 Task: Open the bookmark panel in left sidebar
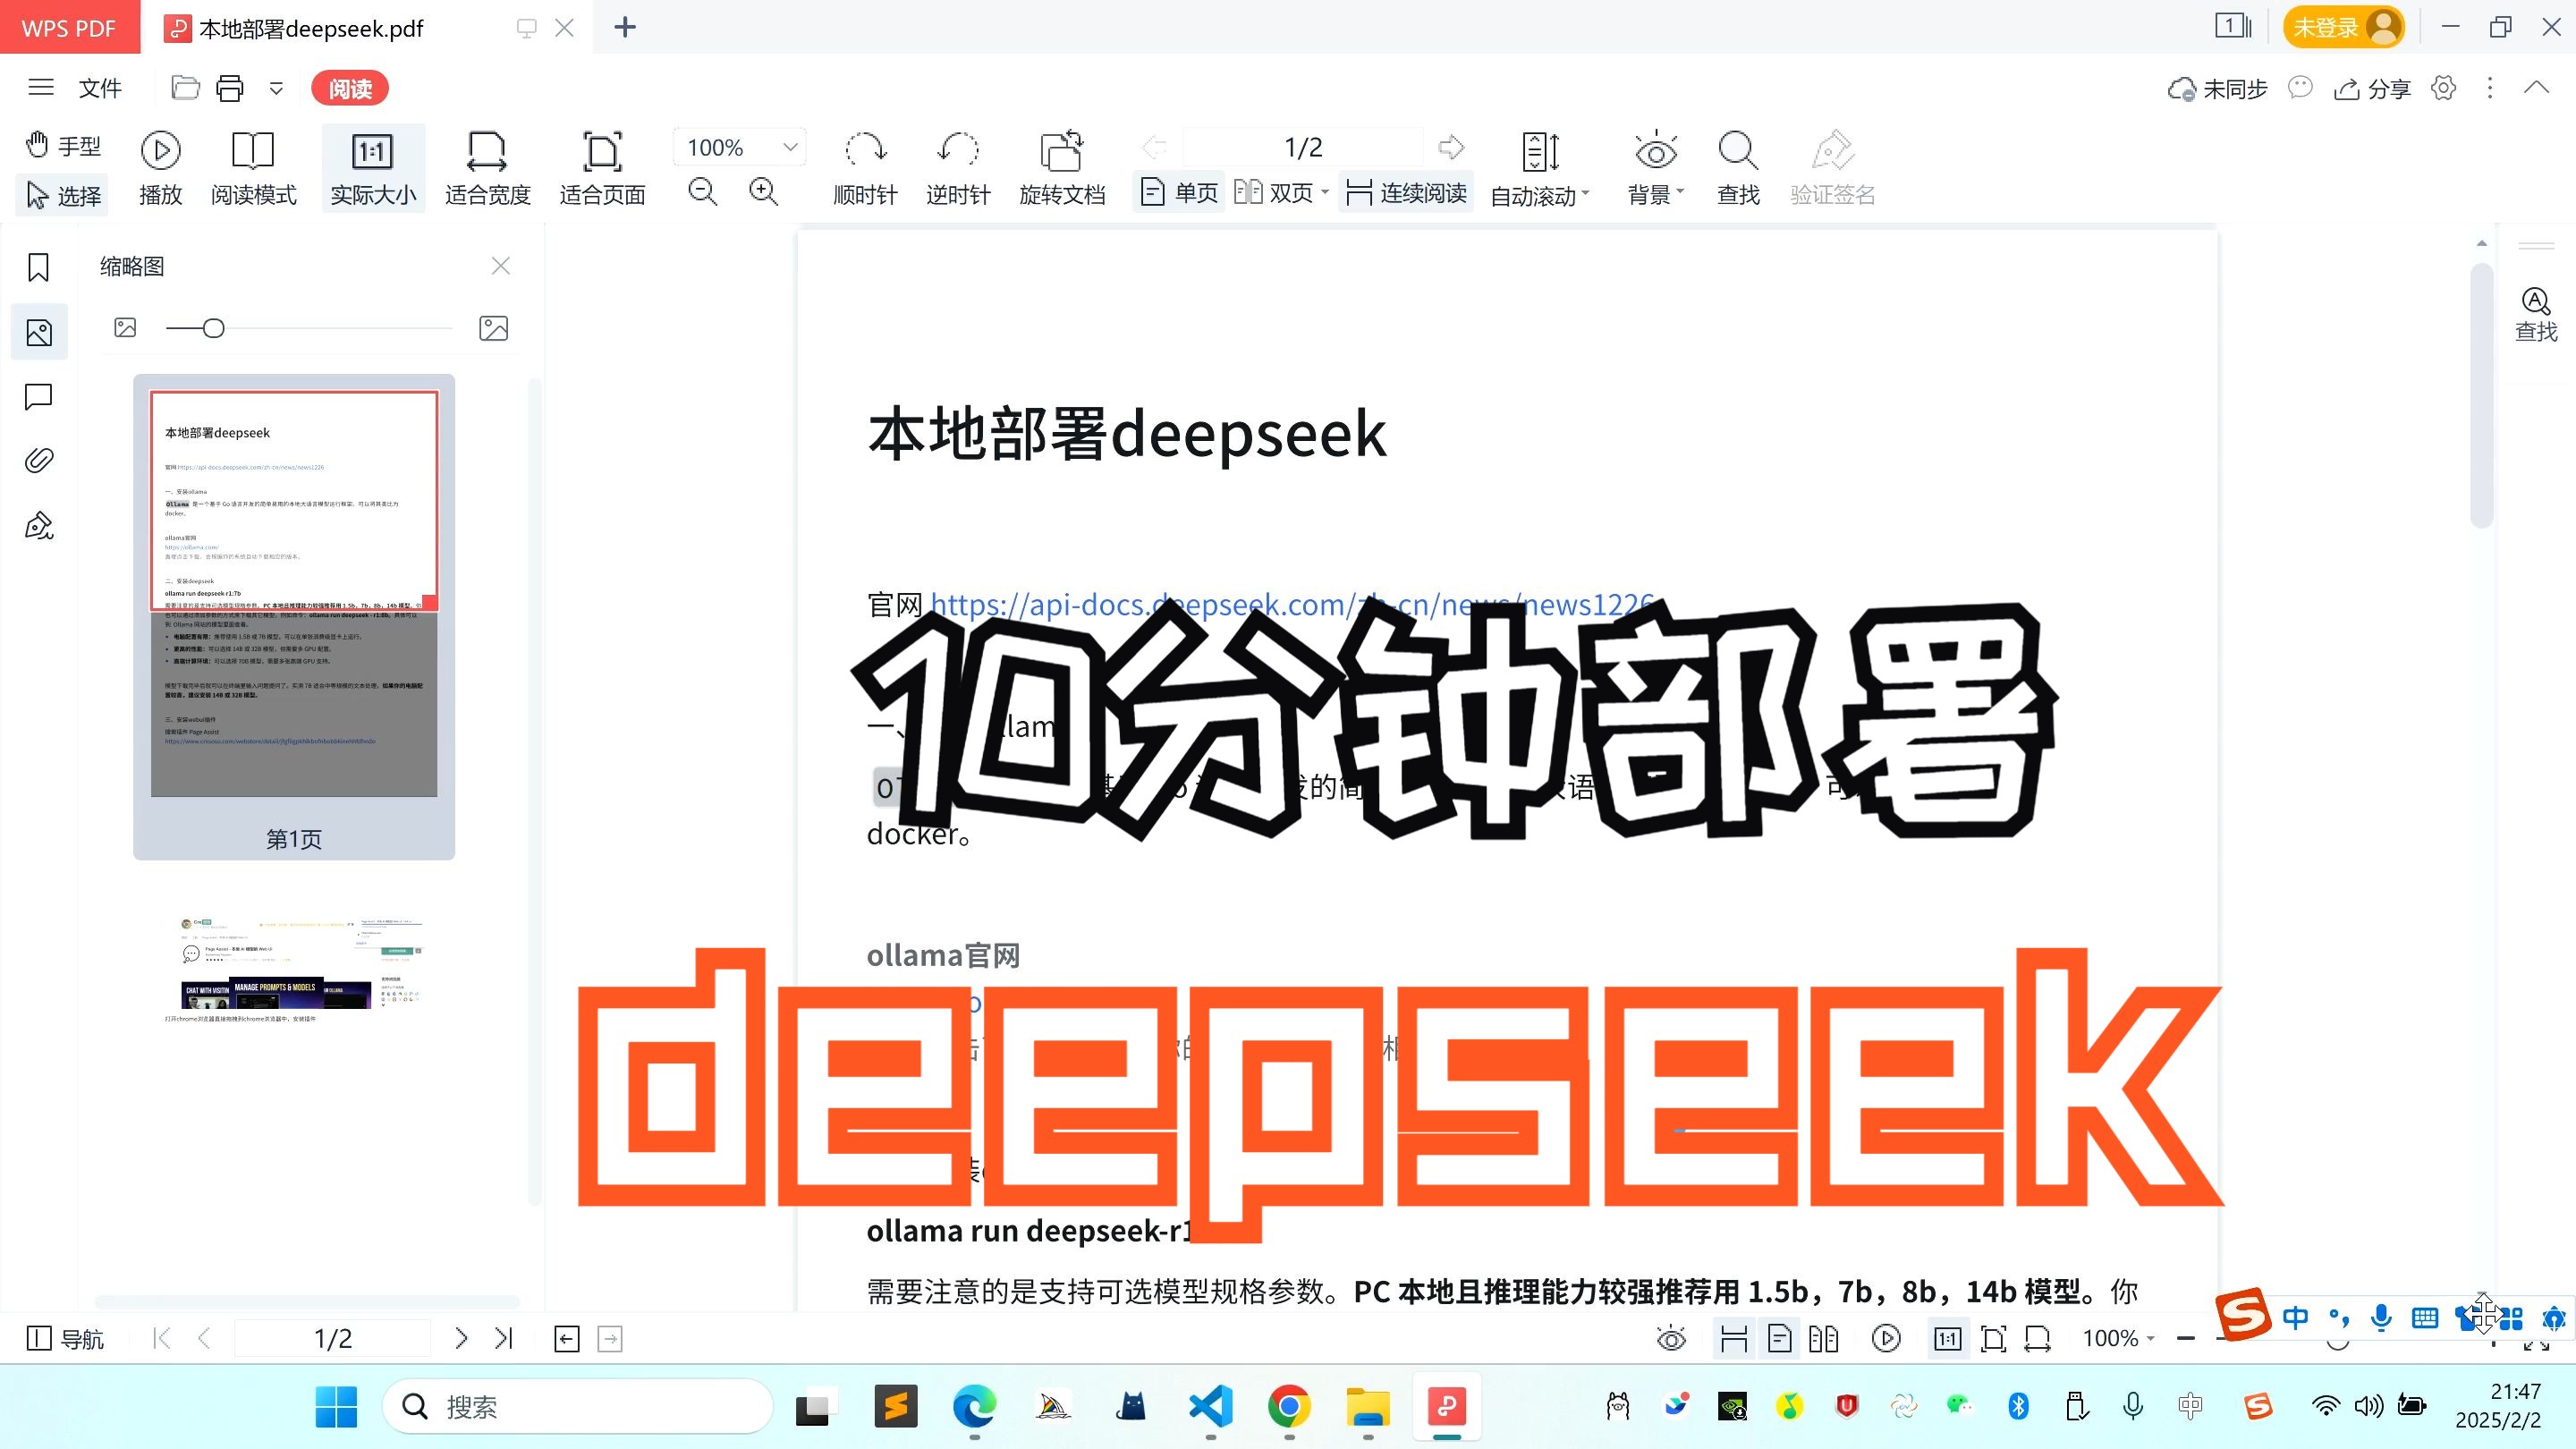tap(38, 267)
